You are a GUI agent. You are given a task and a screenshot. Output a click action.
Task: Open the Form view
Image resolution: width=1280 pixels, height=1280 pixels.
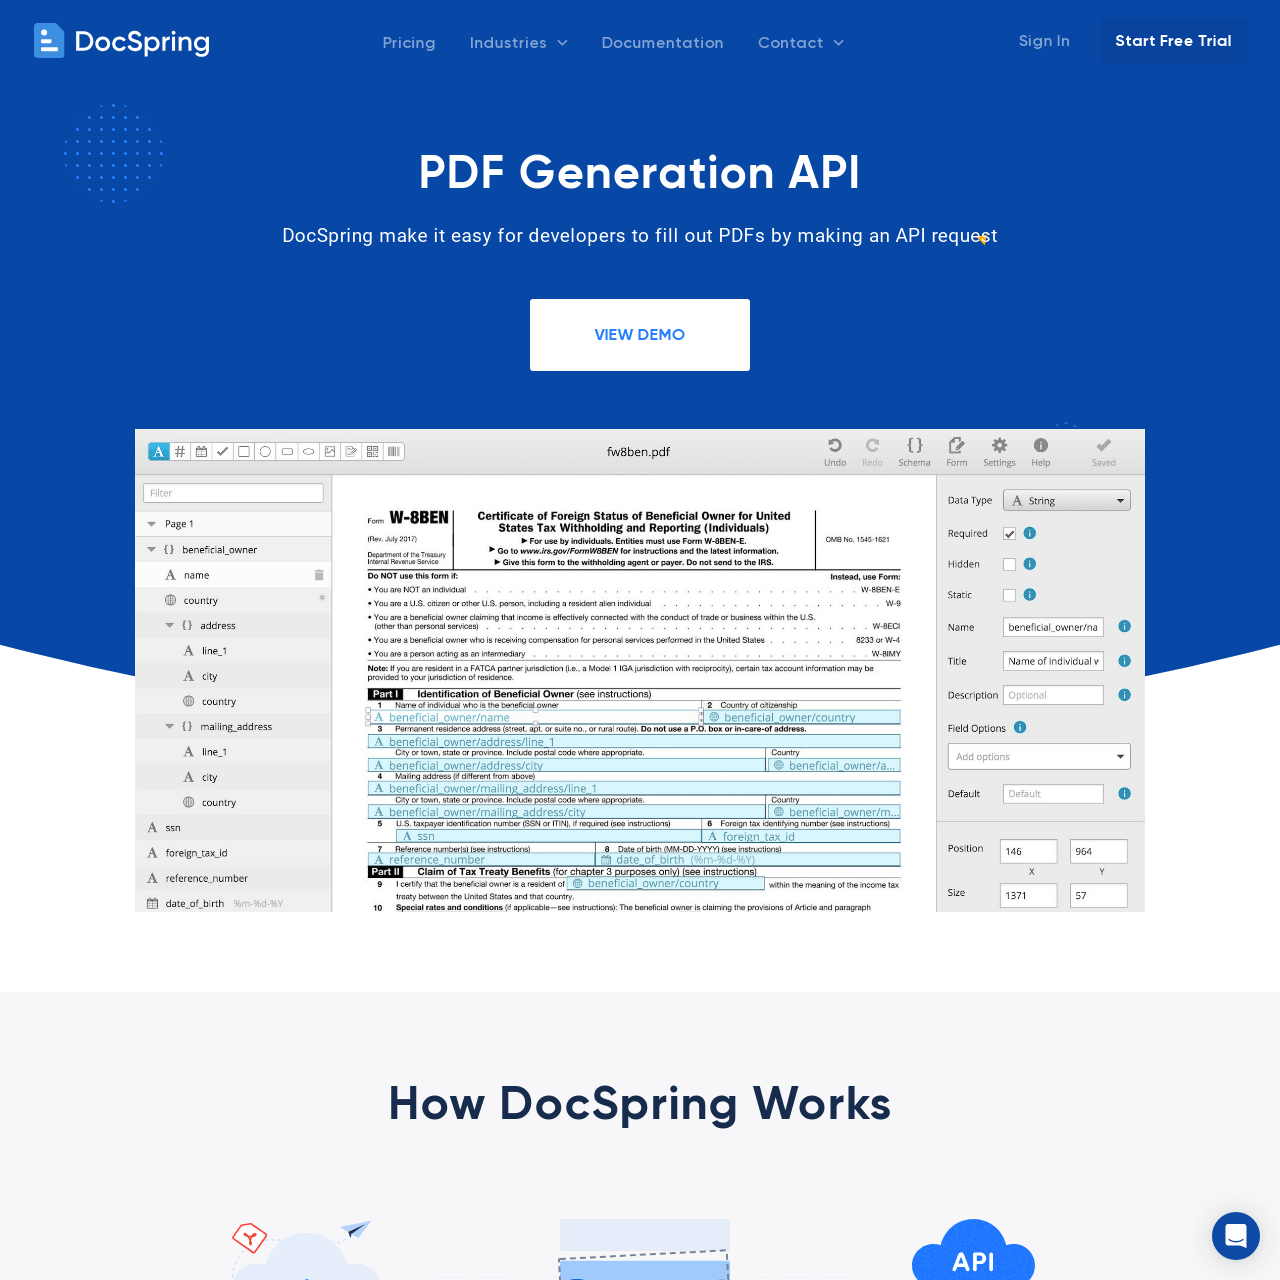(x=957, y=451)
